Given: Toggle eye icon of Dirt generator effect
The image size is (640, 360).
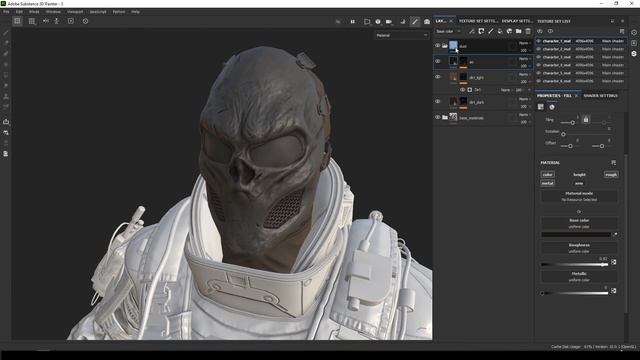Looking at the screenshot, I should pos(462,90).
